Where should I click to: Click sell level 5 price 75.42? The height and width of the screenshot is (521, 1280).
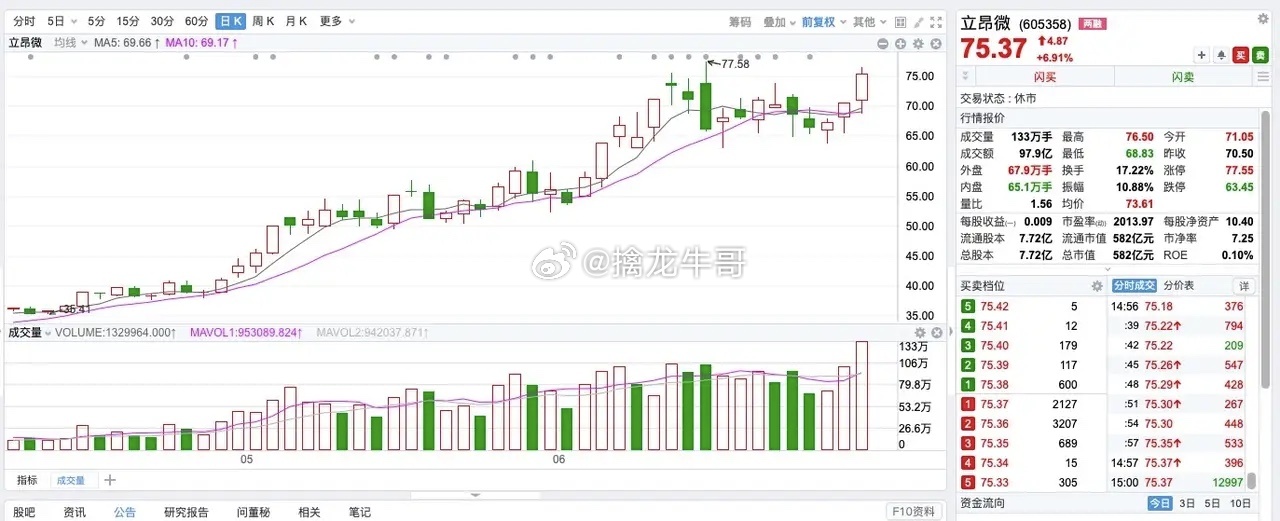click(x=995, y=307)
